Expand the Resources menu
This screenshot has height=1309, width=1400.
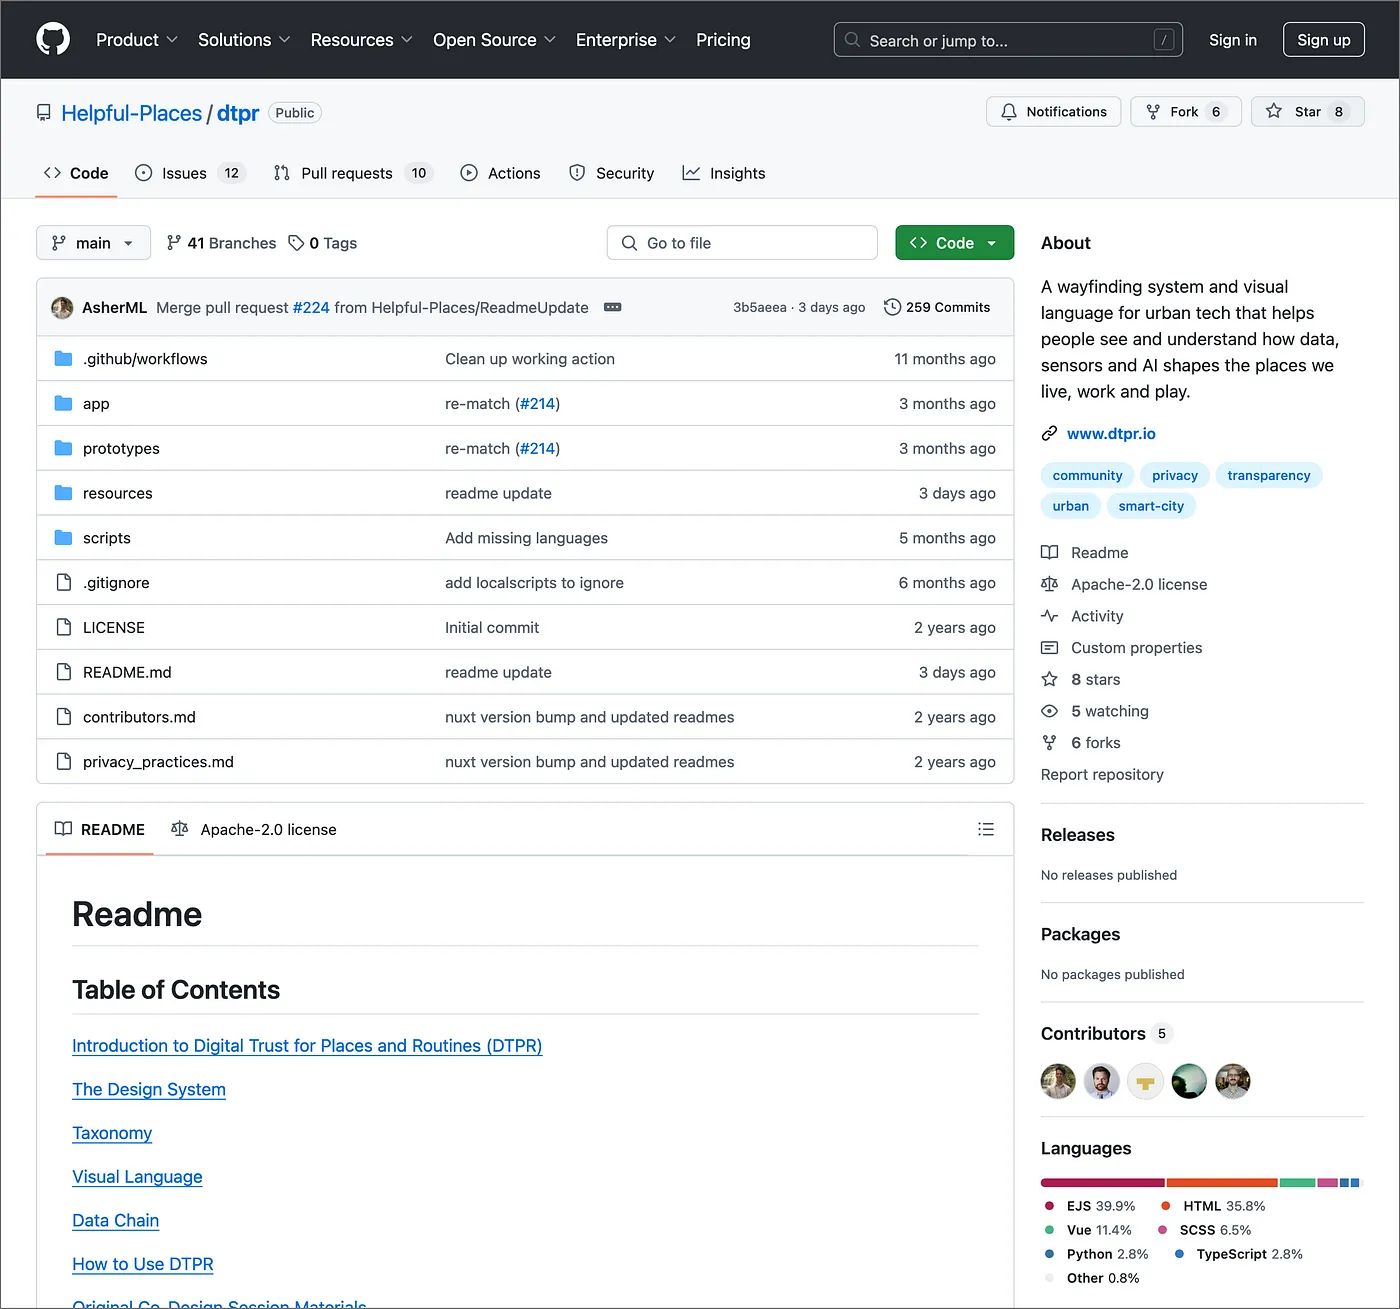click(361, 40)
